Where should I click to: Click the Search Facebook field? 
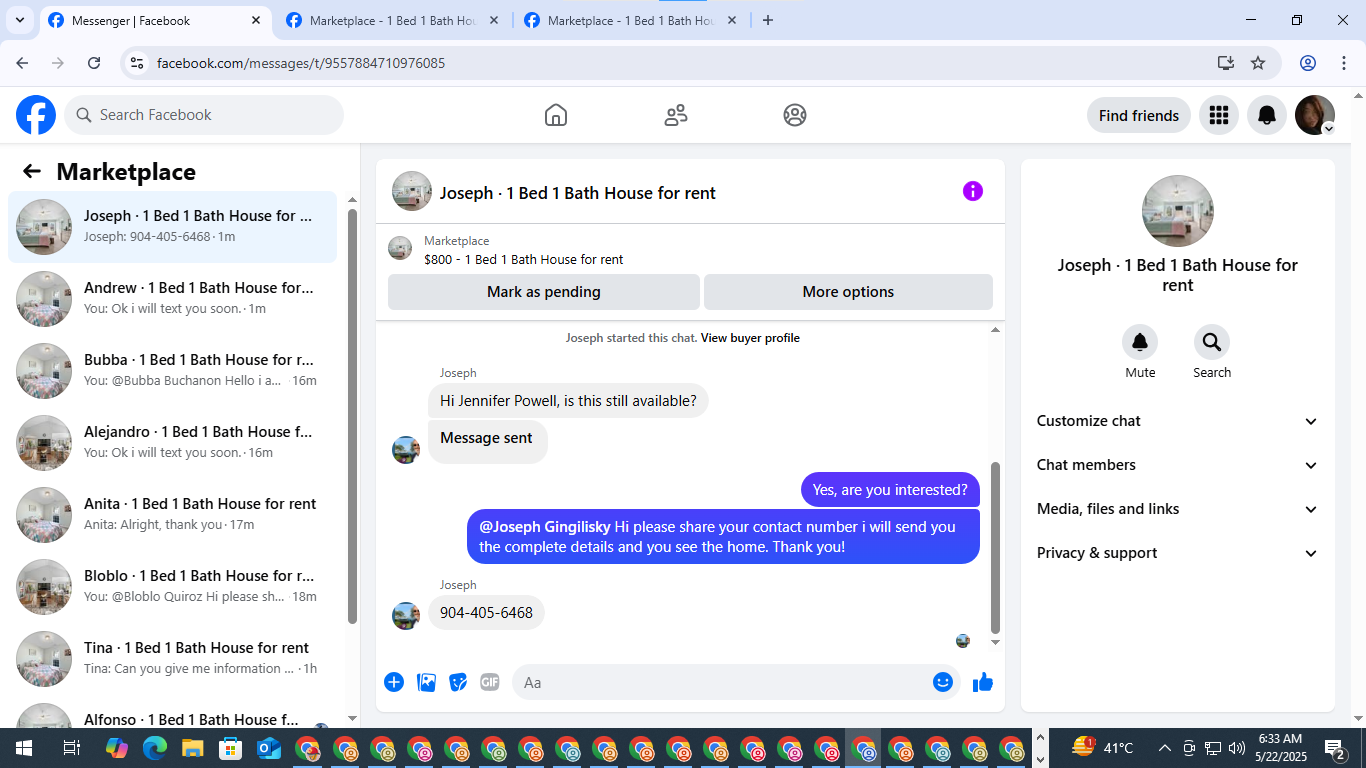pos(204,115)
